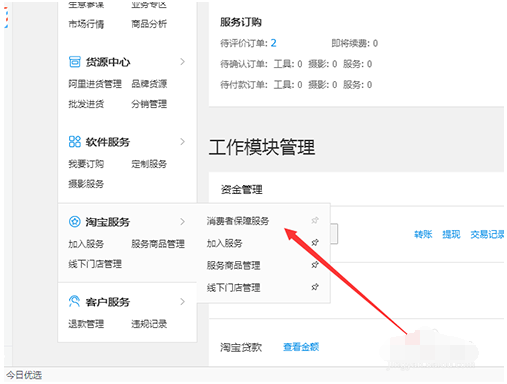Click 今日优选 in the bottom bar
The image size is (507, 384).
(24, 375)
